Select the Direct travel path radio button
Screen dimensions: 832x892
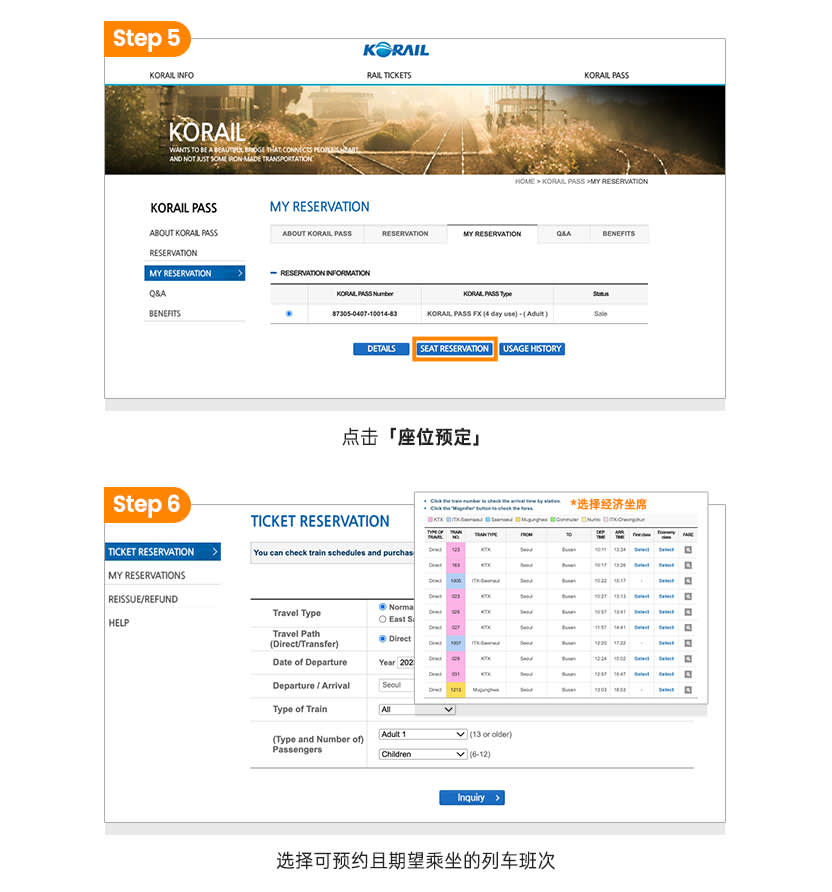383,638
